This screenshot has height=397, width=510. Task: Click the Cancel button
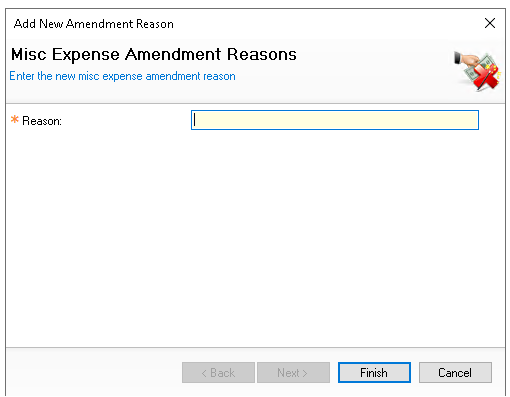[455, 372]
